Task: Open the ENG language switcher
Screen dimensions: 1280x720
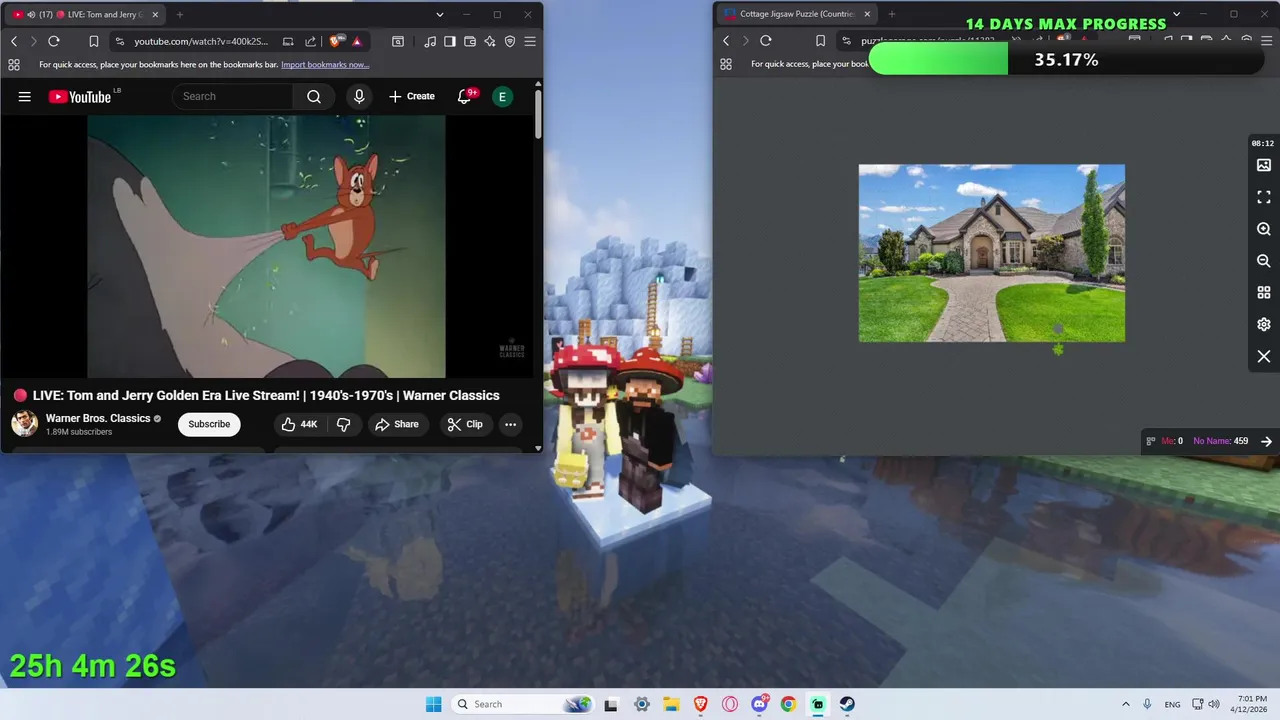Action: pyautogui.click(x=1172, y=704)
